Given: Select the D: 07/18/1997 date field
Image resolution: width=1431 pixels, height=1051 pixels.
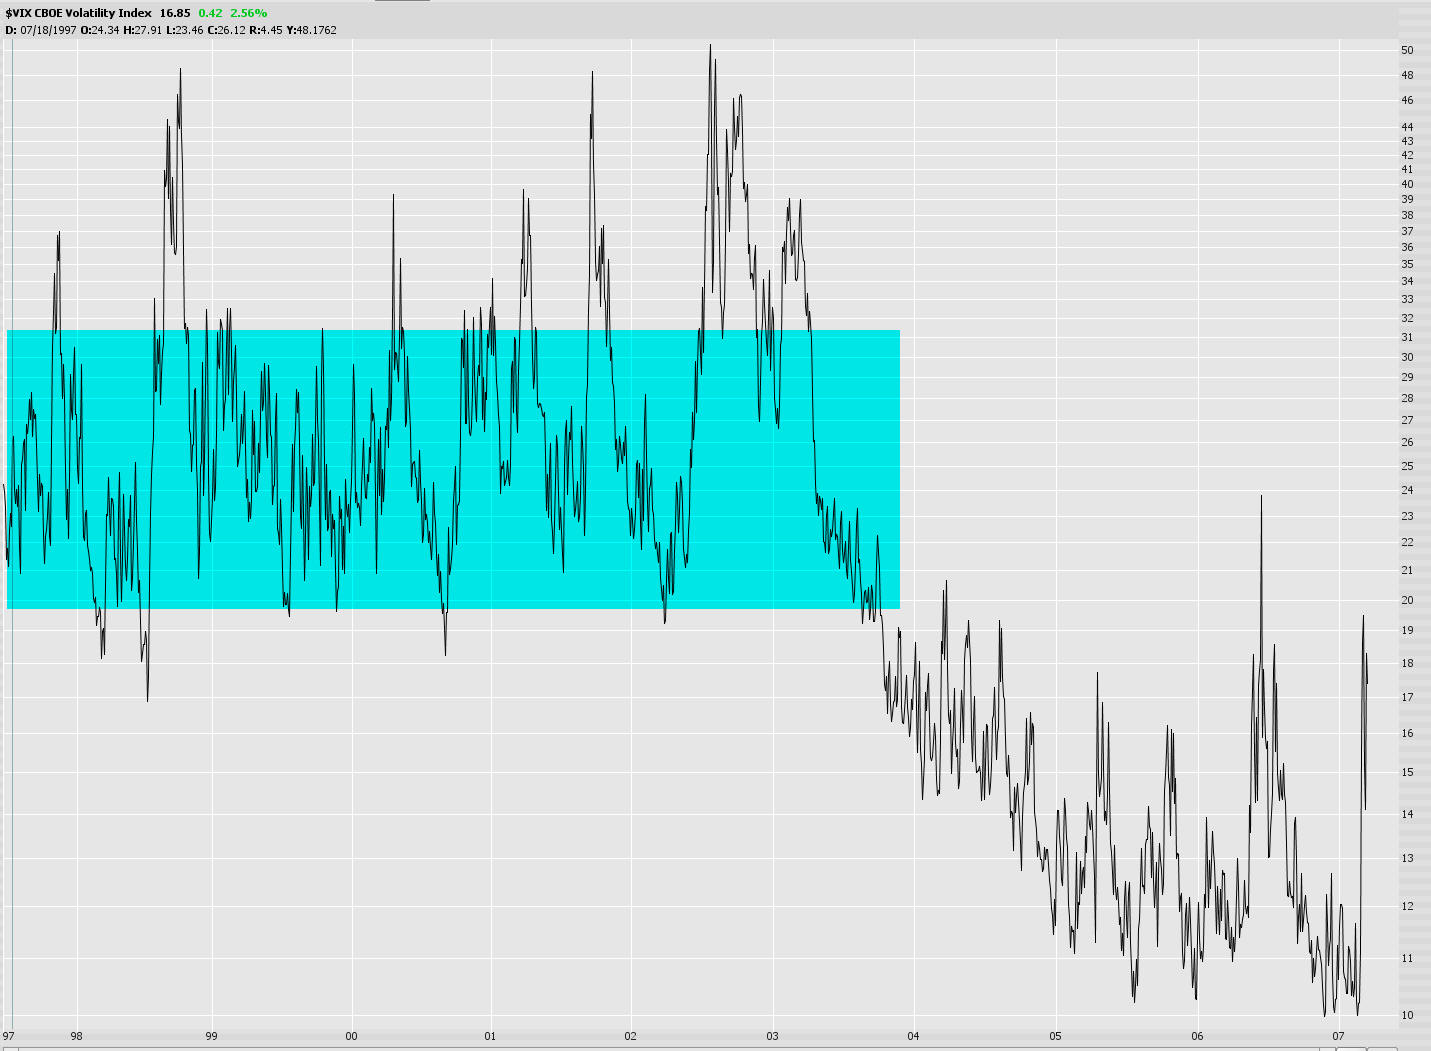Looking at the screenshot, I should point(42,29).
